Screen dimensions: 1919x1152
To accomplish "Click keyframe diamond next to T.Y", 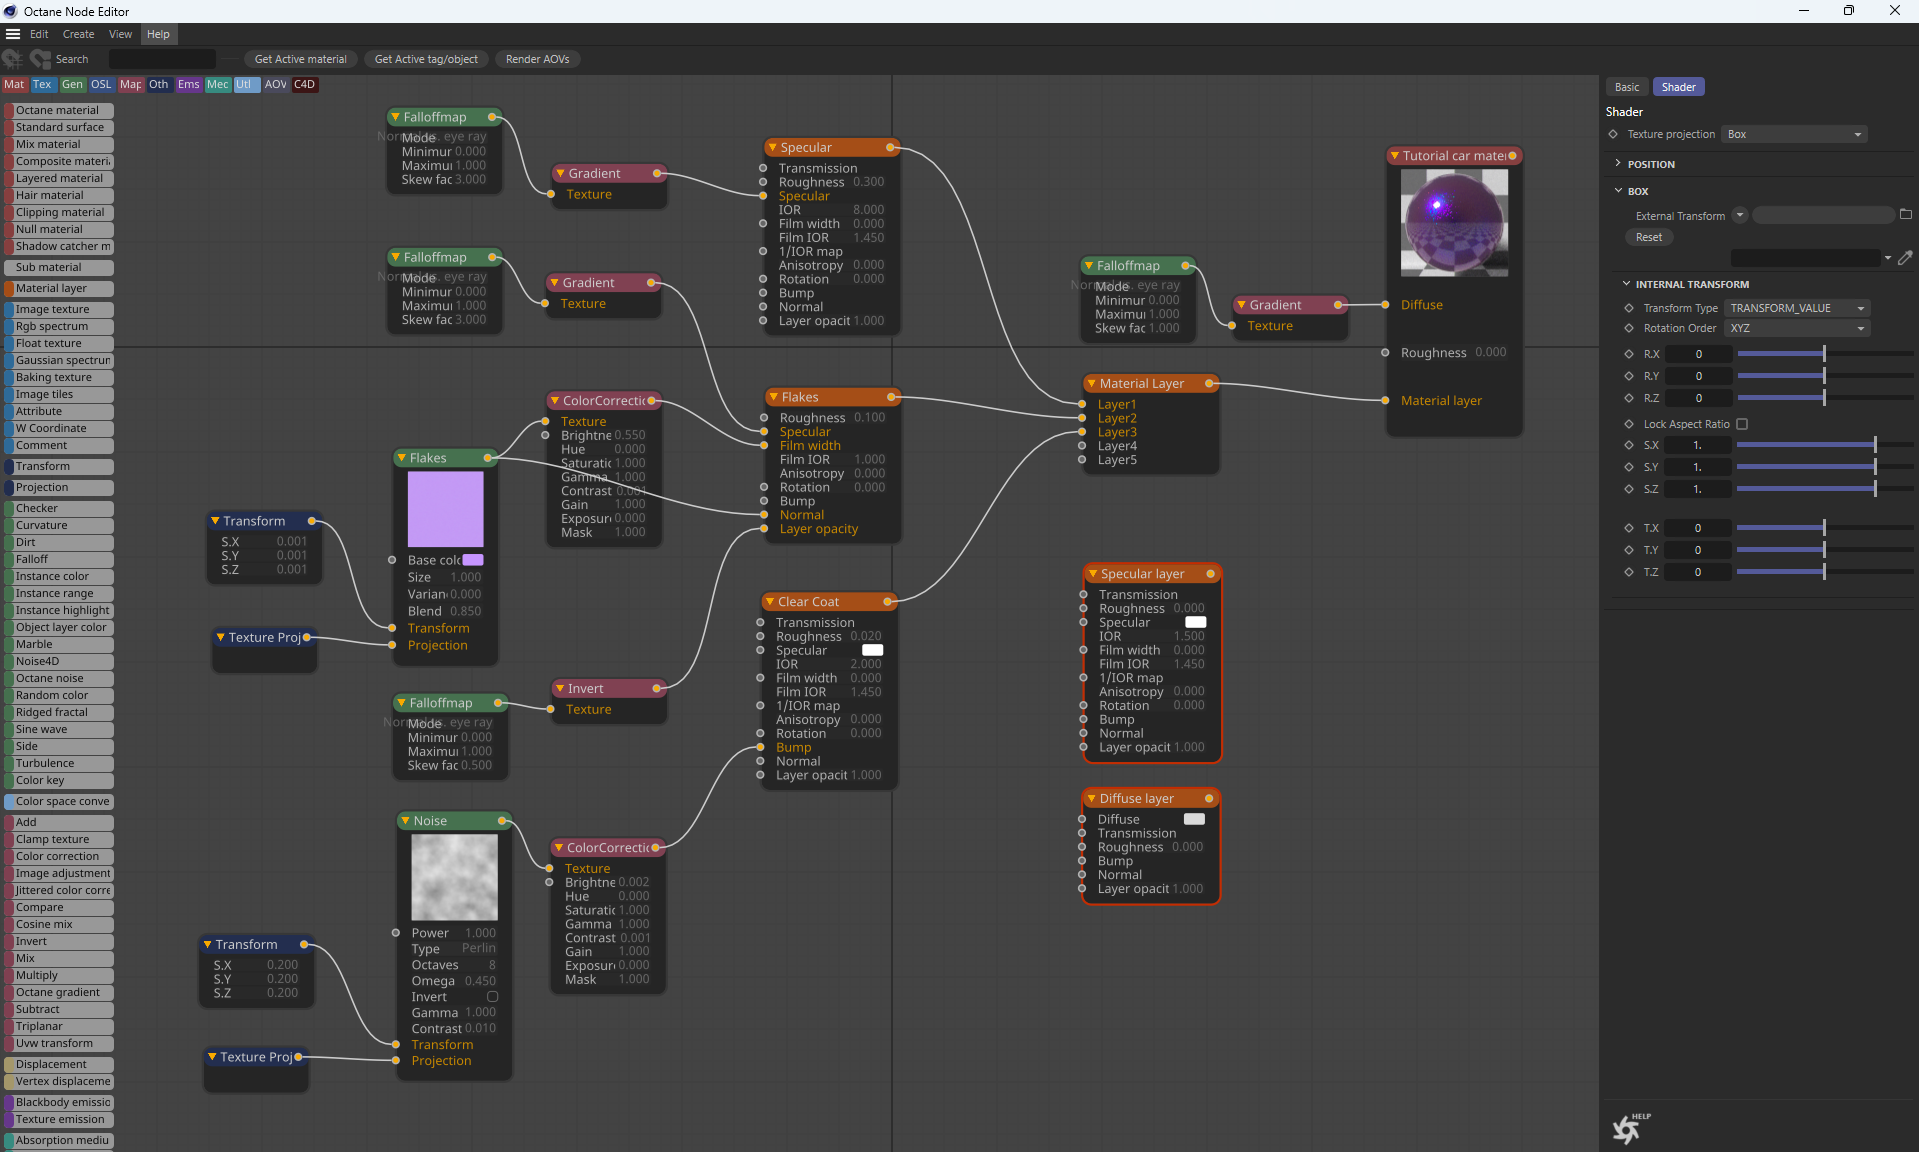I will 1629,550.
